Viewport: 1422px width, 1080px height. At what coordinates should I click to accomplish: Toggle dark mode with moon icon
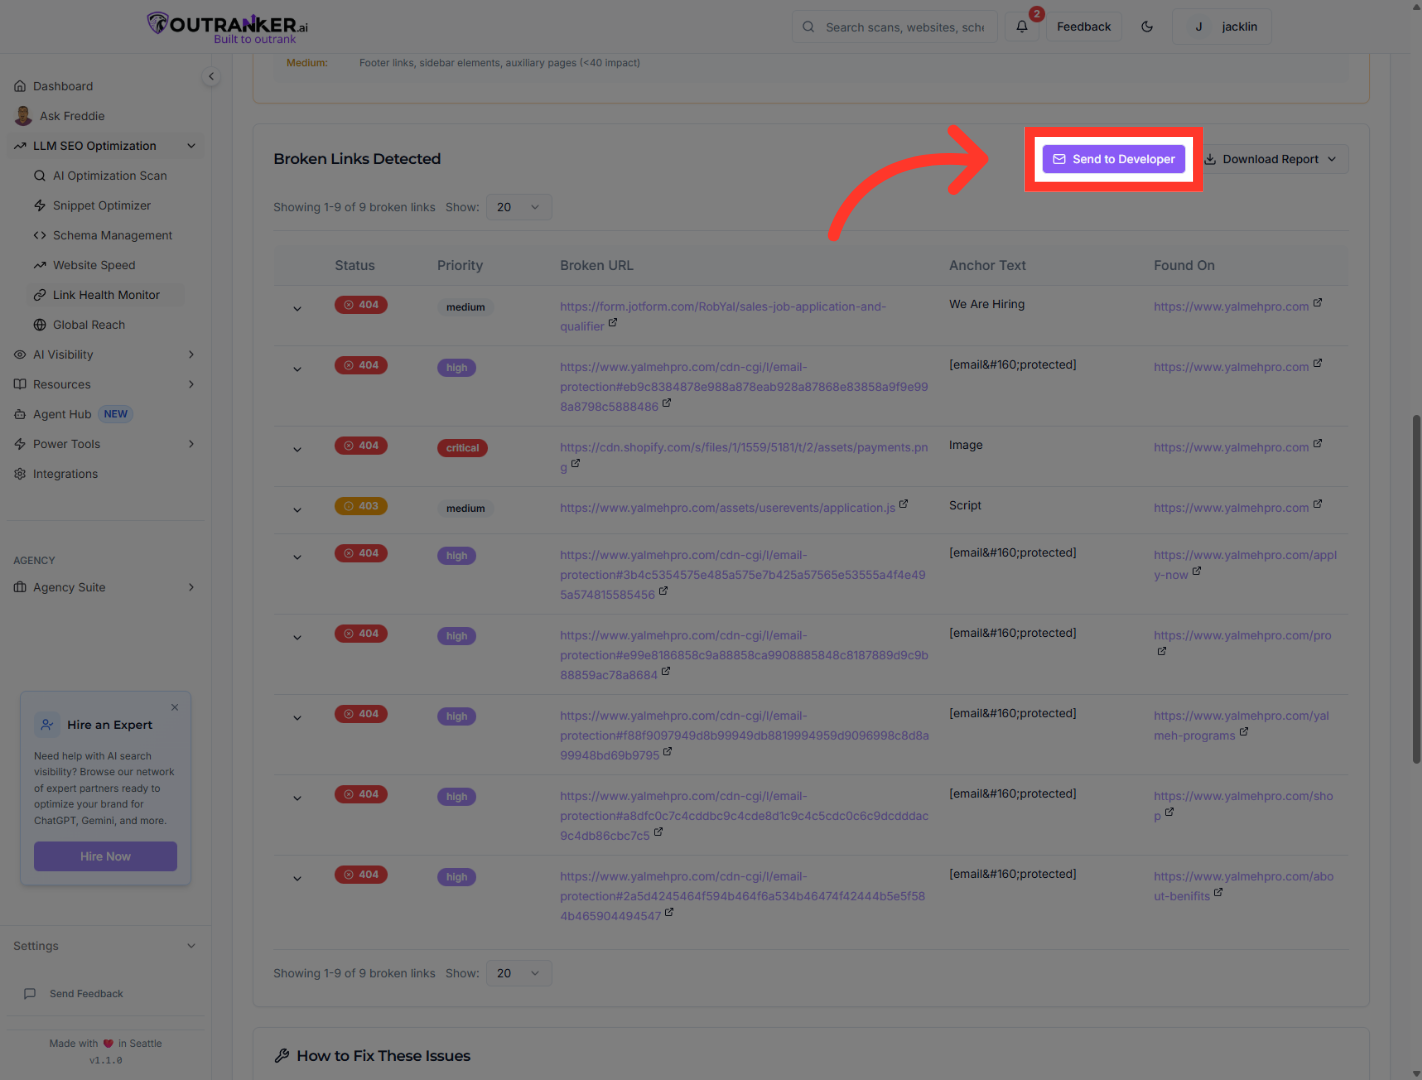[1147, 27]
